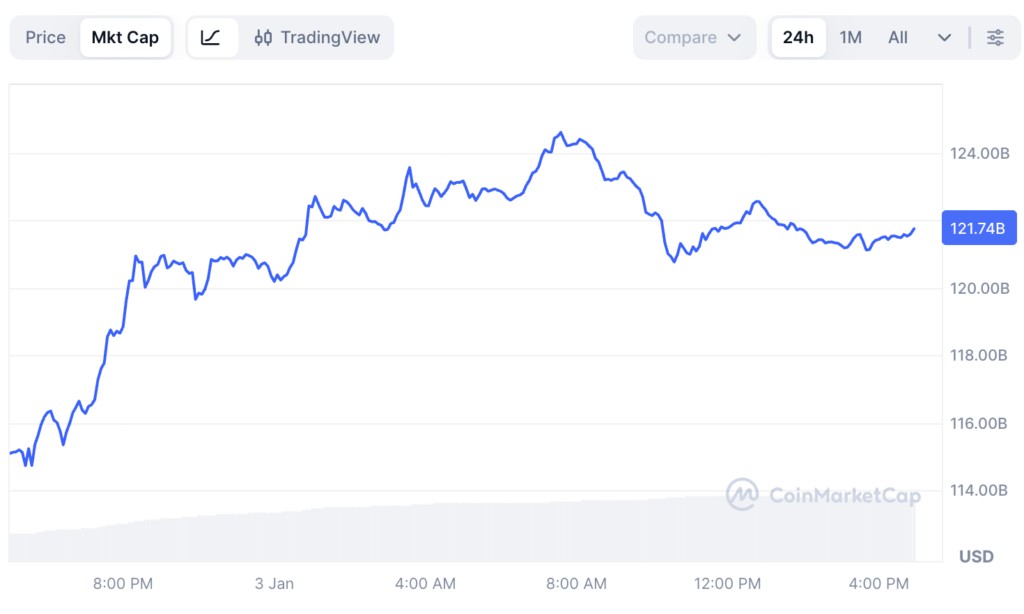The width and height of the screenshot is (1024, 614).
Task: Click the peak of the chart line
Action: point(560,130)
